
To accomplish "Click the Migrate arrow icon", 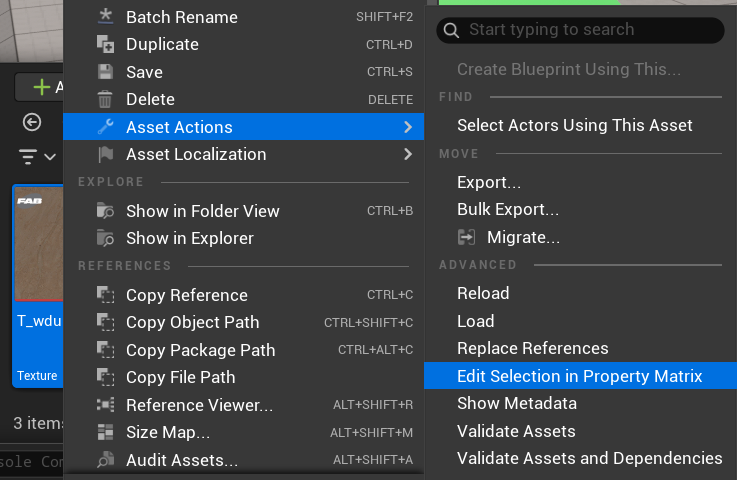I will 466,237.
